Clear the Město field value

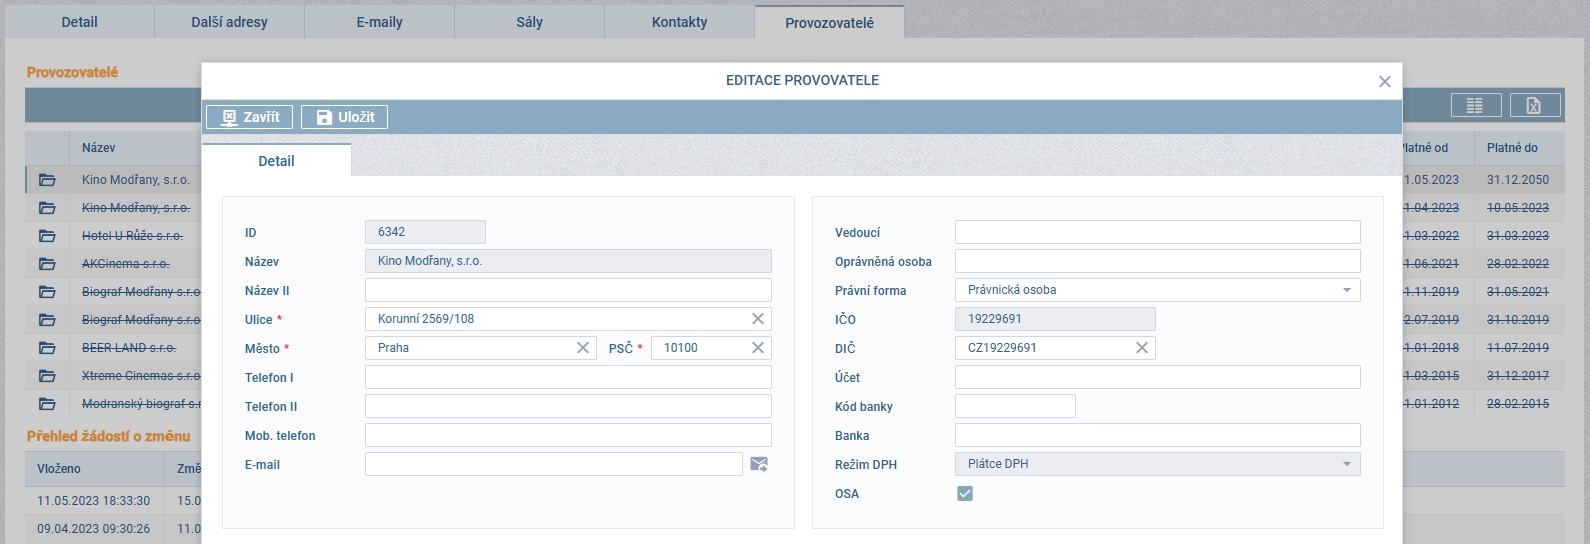[x=582, y=348]
